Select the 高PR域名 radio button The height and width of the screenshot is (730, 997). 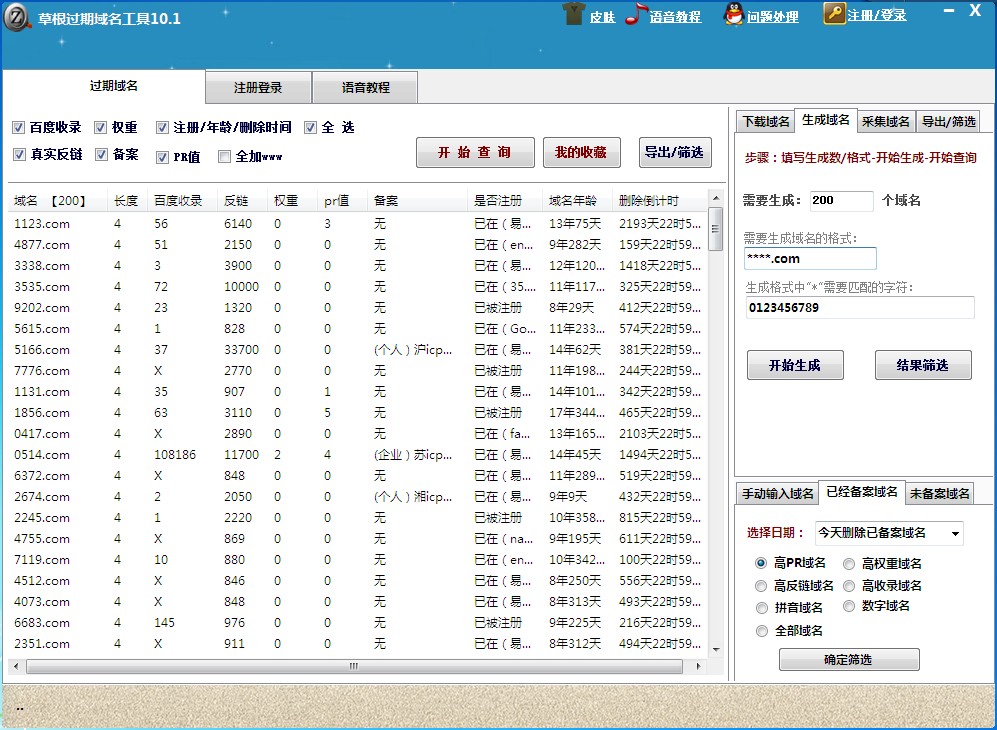(761, 563)
